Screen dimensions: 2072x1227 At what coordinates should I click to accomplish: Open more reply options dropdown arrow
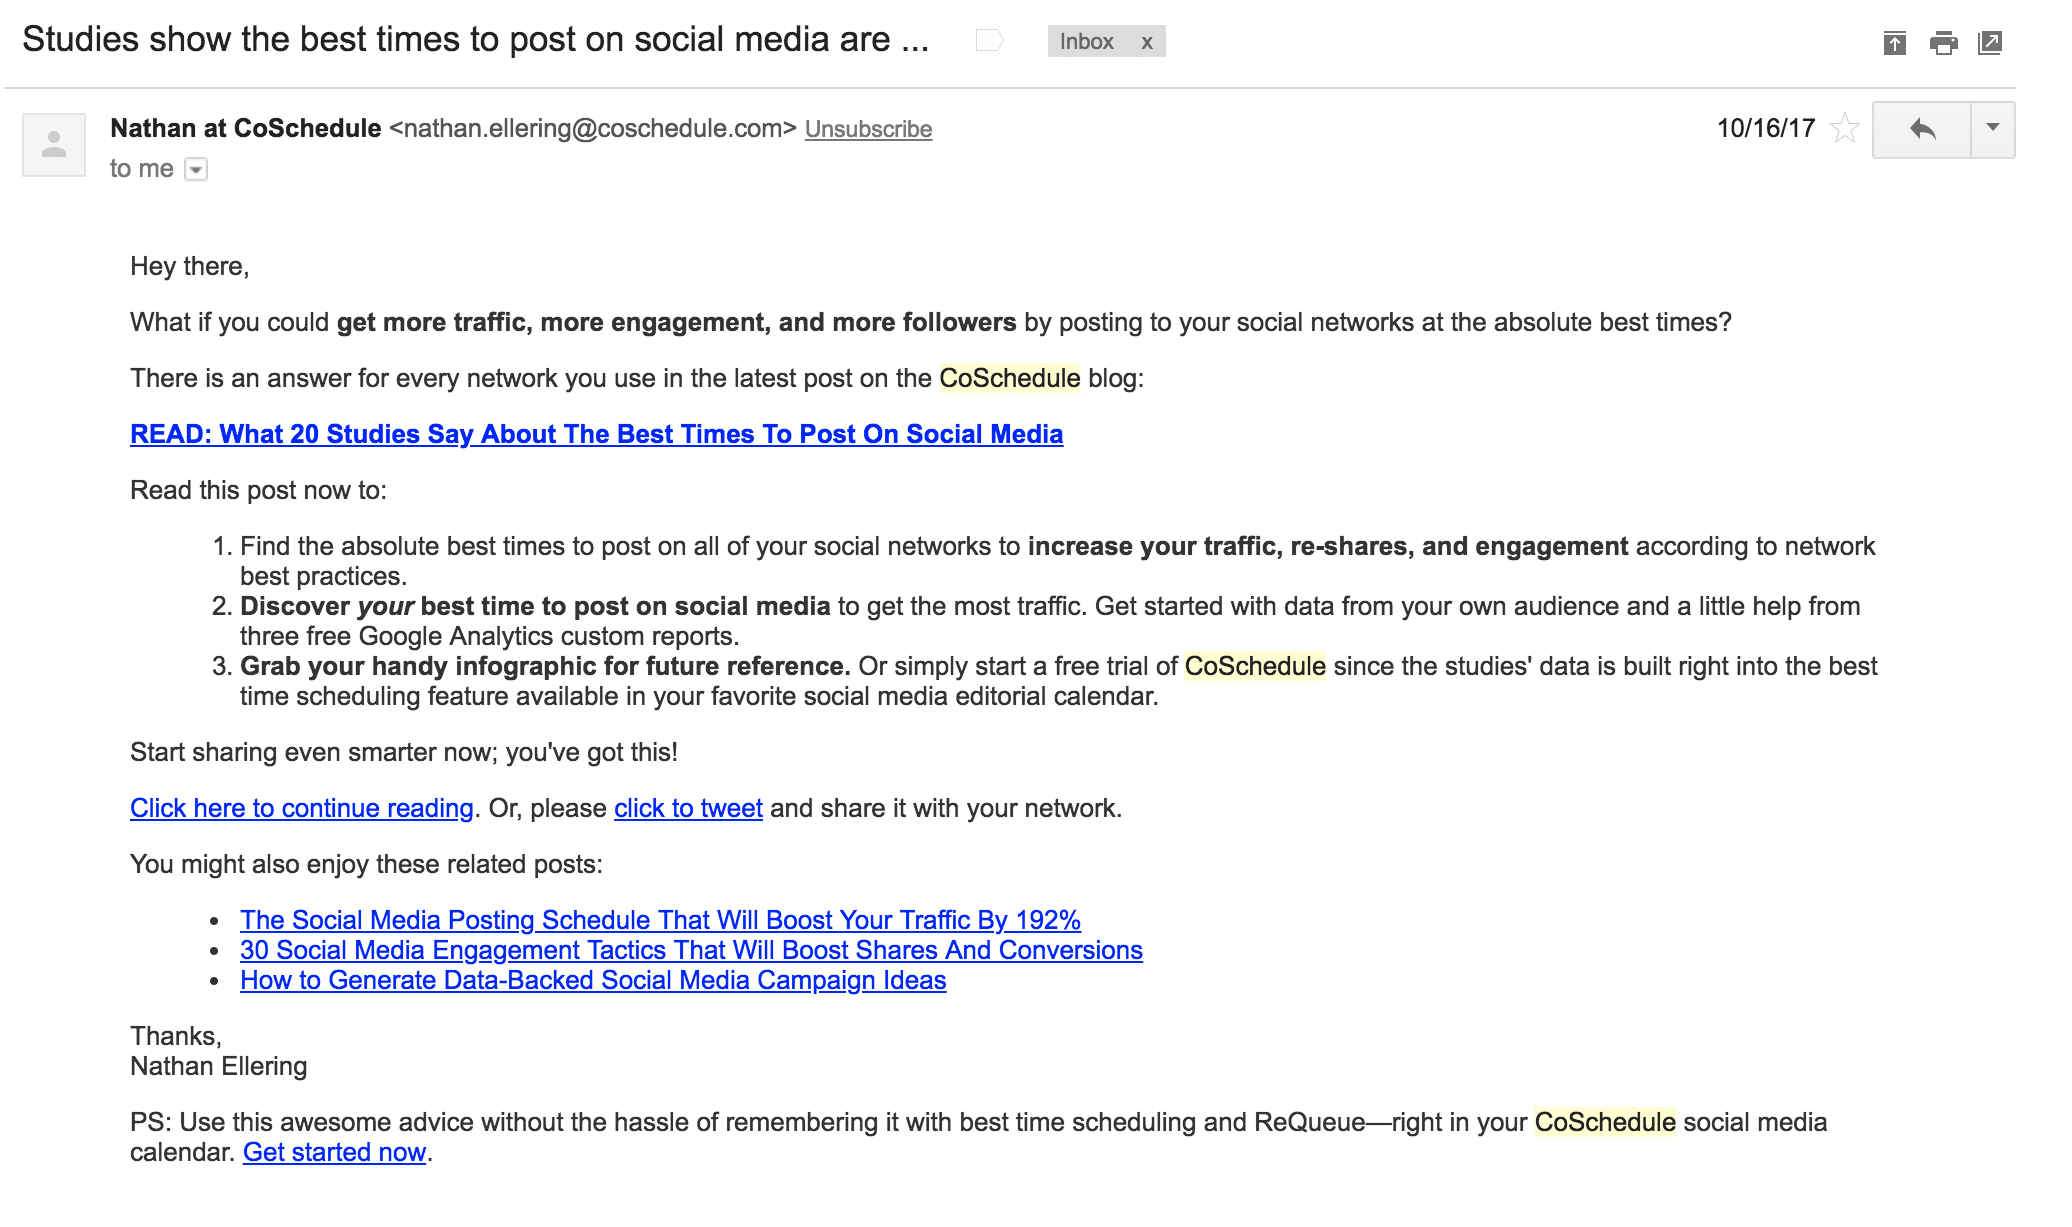[1992, 129]
